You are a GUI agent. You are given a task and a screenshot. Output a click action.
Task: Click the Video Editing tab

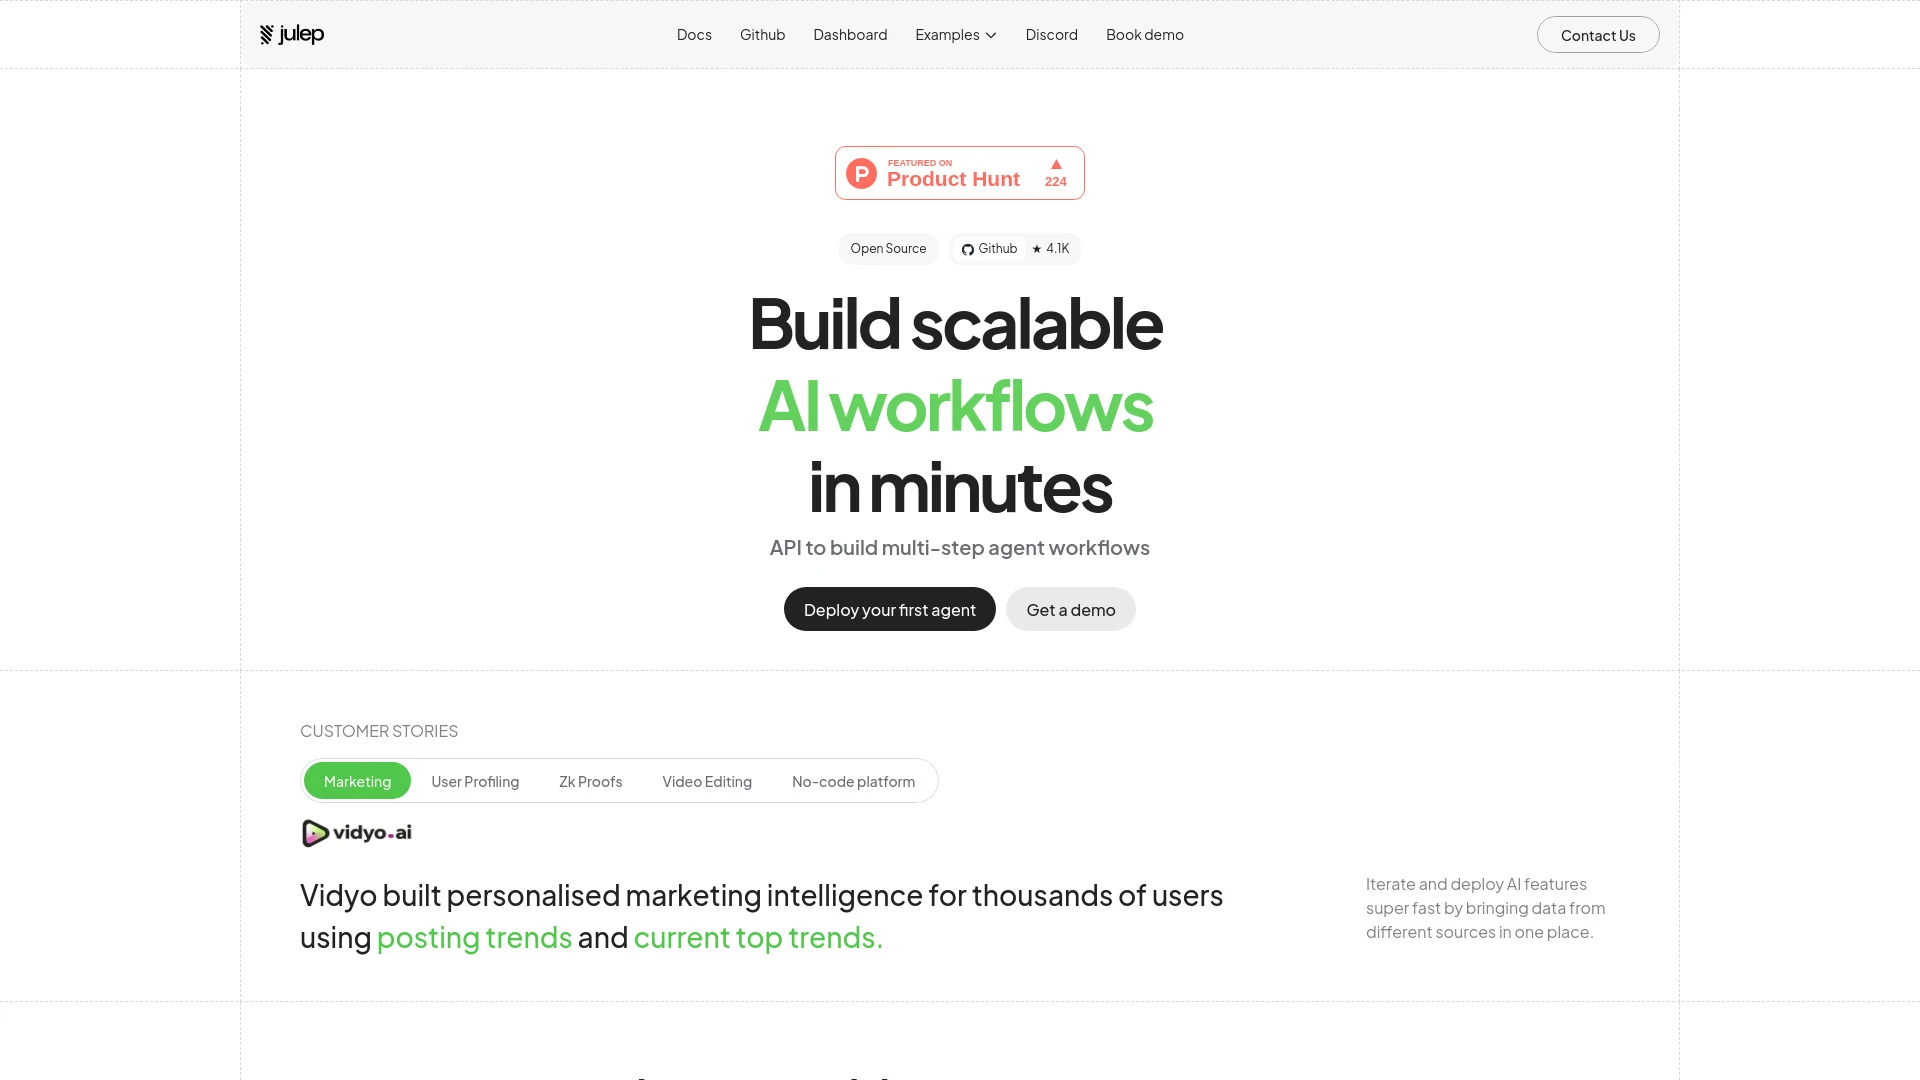point(707,781)
